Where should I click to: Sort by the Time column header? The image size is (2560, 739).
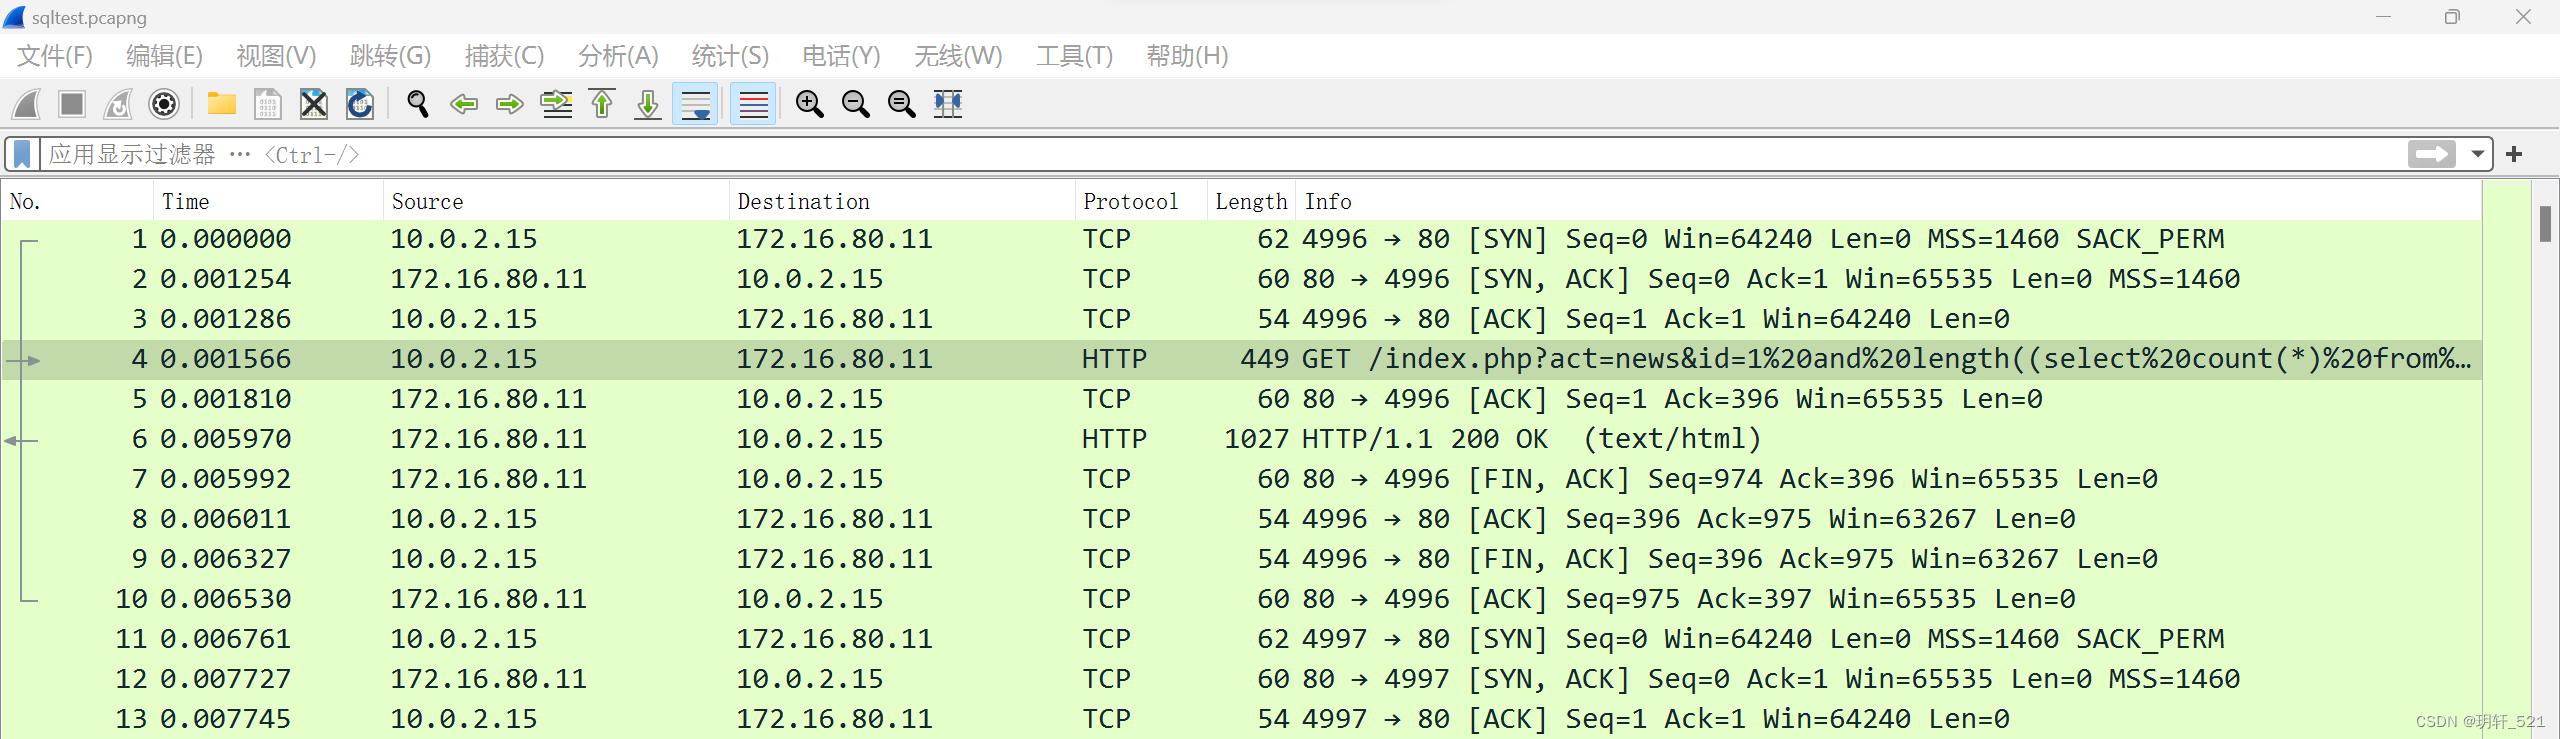[269, 201]
